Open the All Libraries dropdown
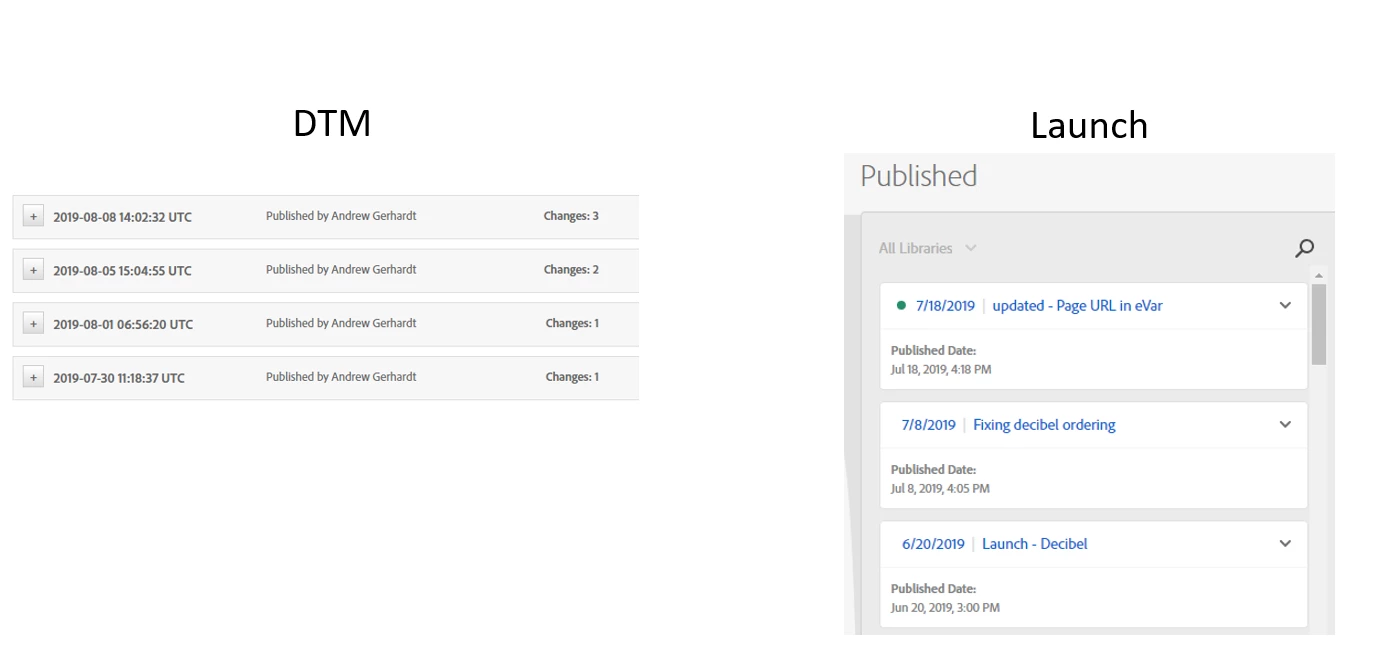Screen dimensions: 1396x670 click(927, 248)
